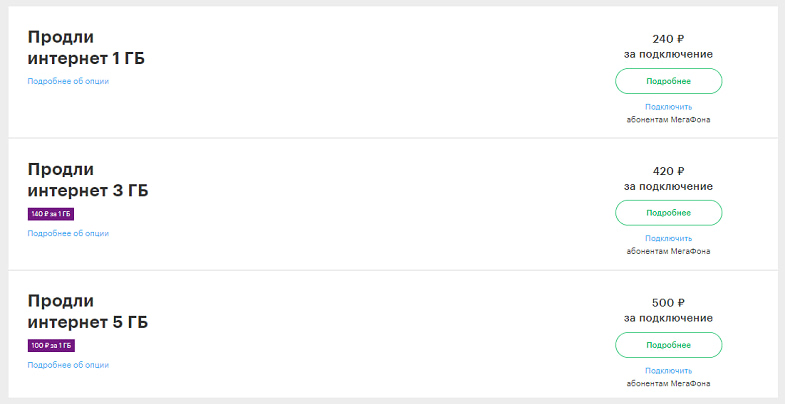785x404 pixels.
Task: Click the green 'Подробнее' button for 240 ₽ option
Action: coord(668,81)
